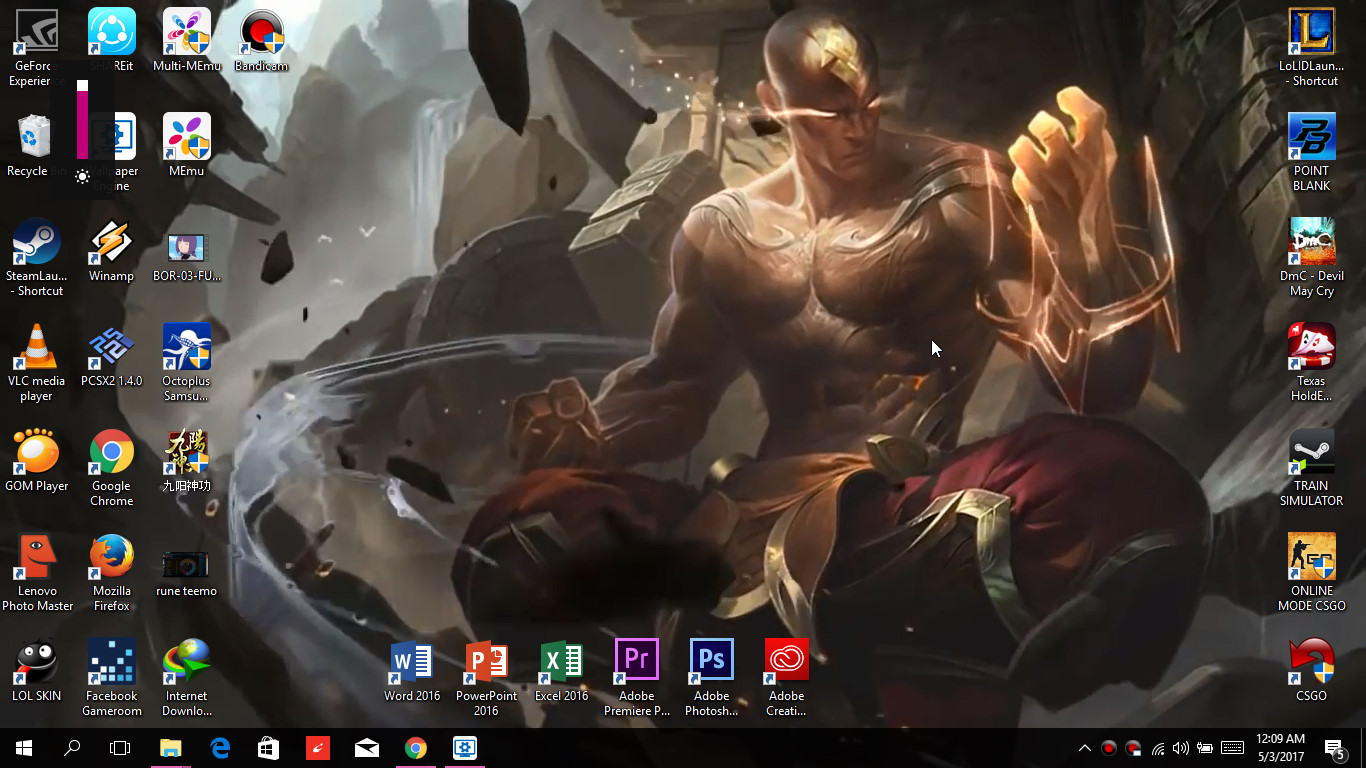Open the Windows Start menu
Viewport: 1366px width, 768px height.
pyautogui.click(x=24, y=748)
